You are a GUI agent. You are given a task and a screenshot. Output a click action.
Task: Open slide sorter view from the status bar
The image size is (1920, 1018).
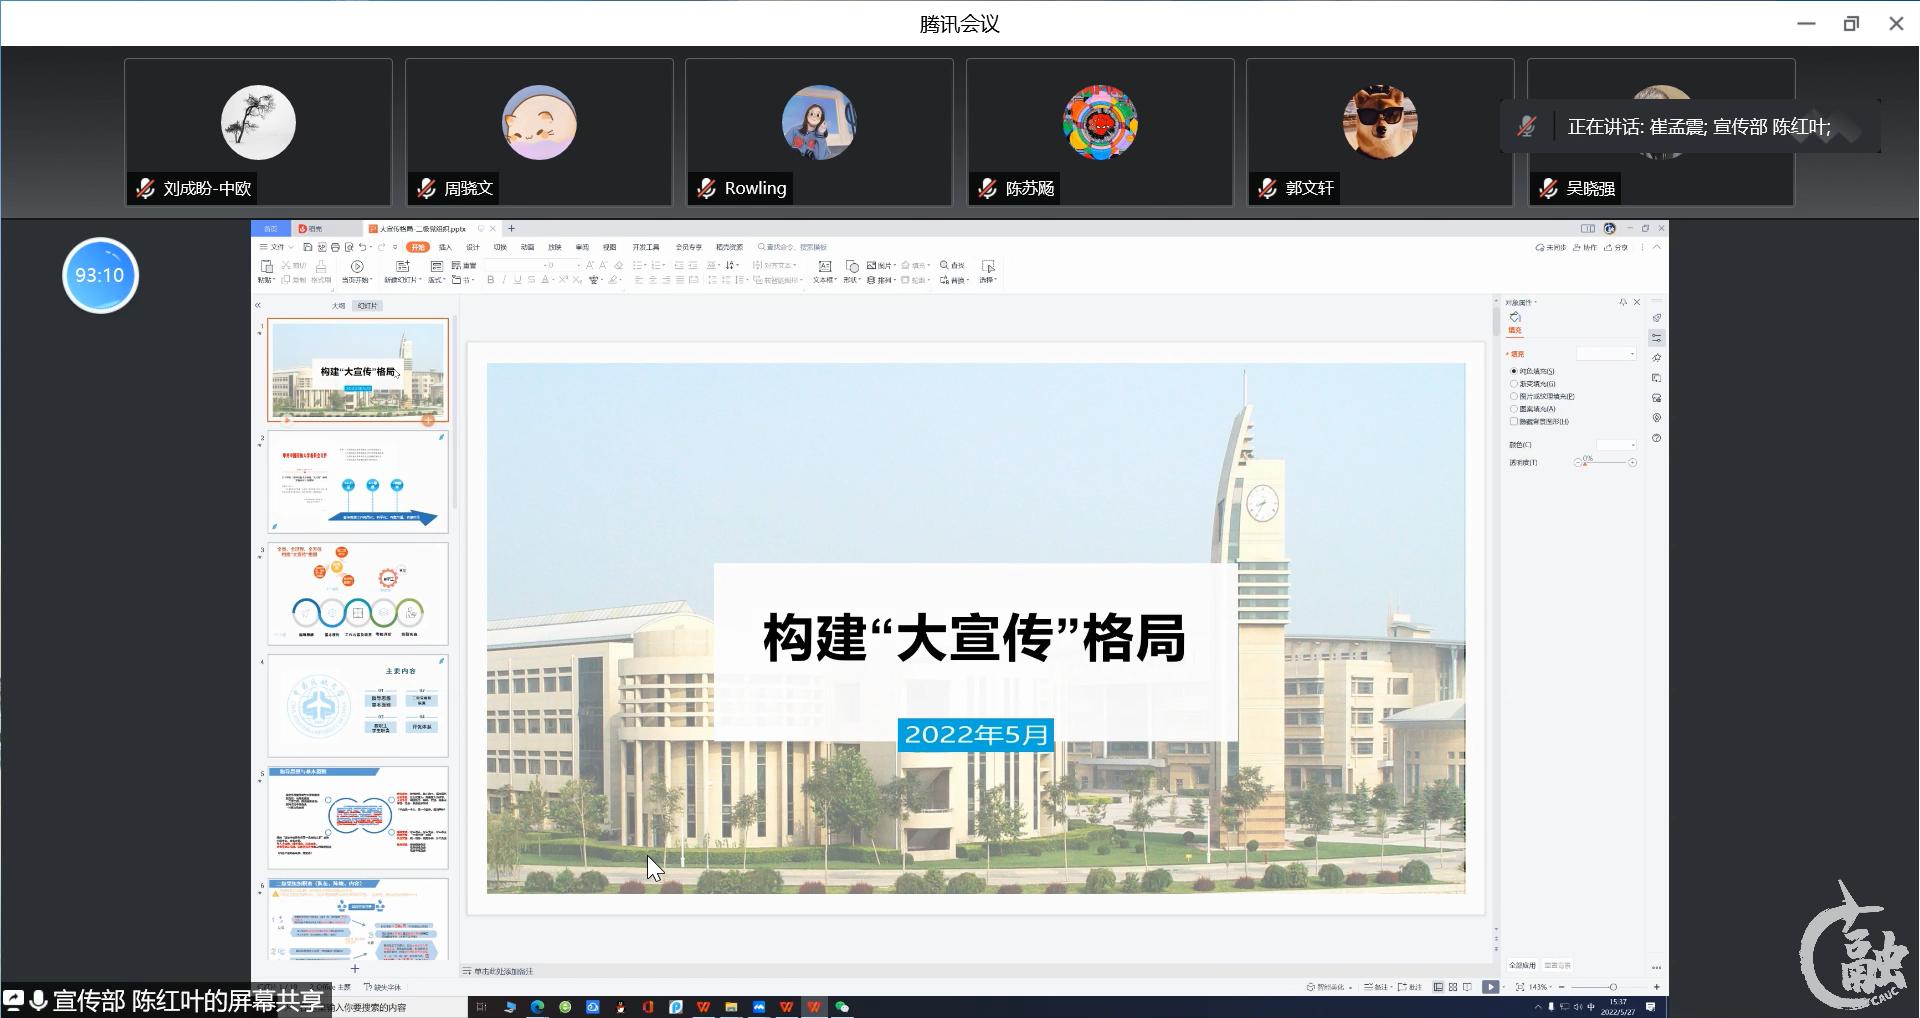pos(1453,987)
